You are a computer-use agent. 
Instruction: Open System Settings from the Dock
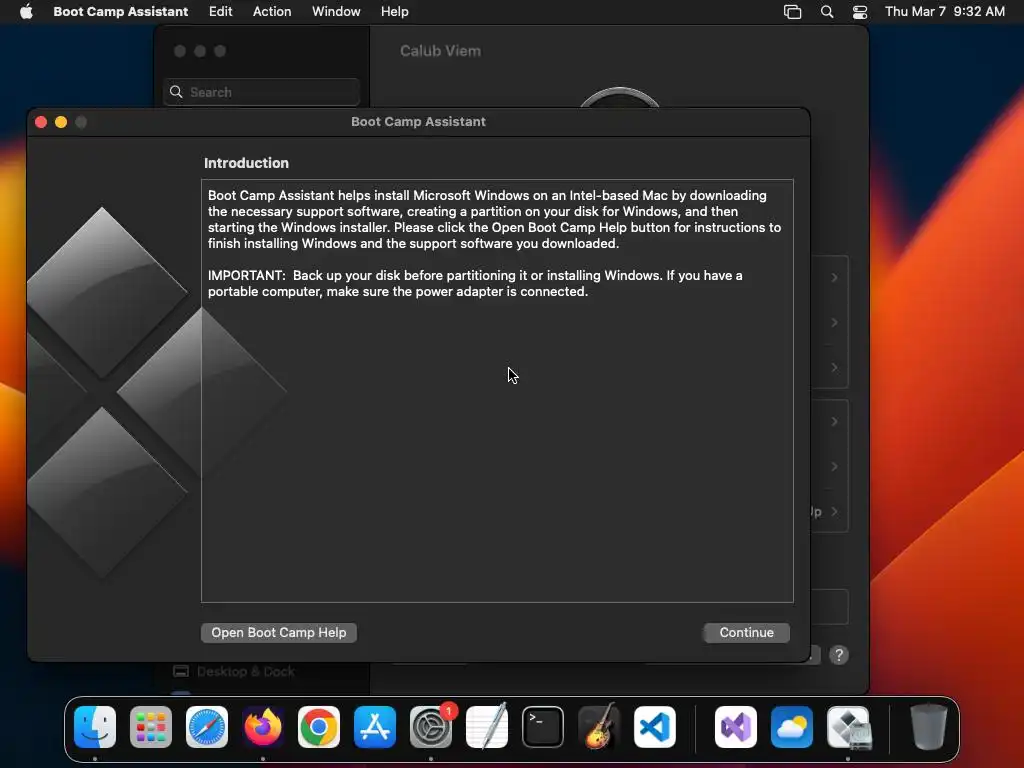(x=431, y=727)
